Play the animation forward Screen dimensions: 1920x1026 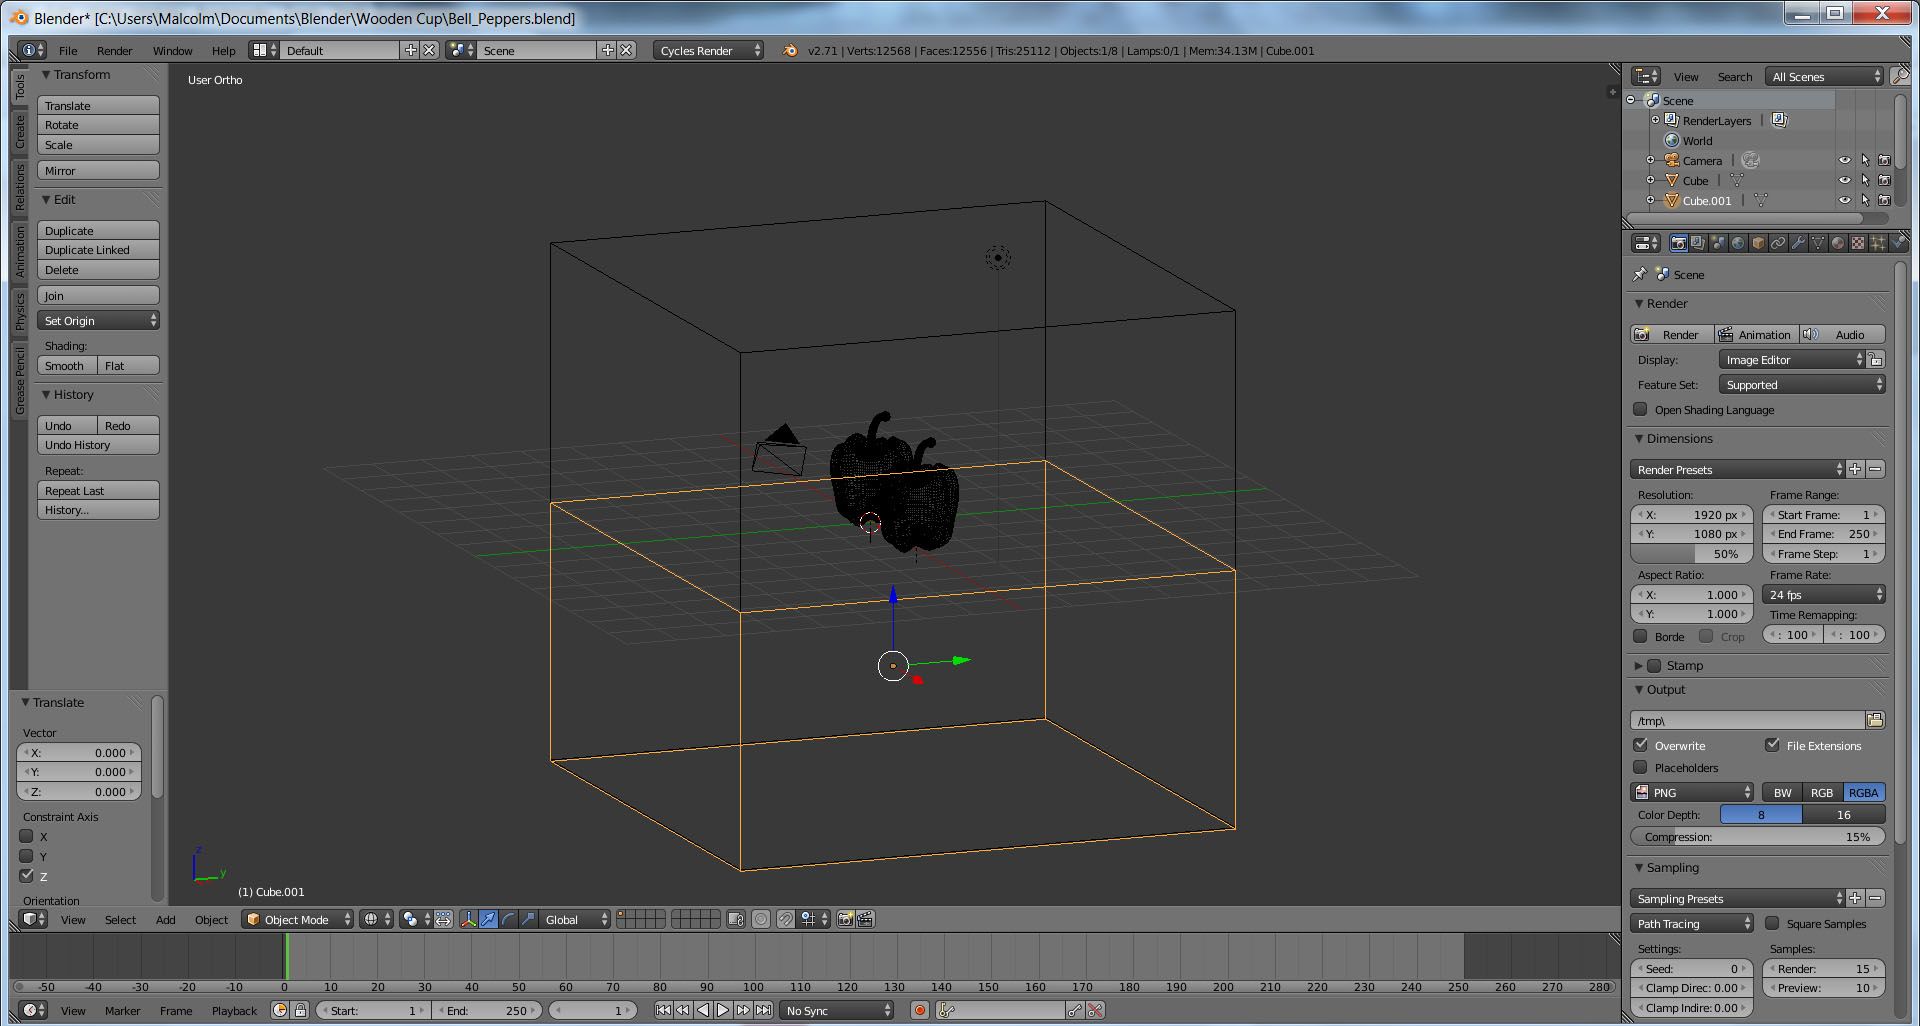(723, 1010)
